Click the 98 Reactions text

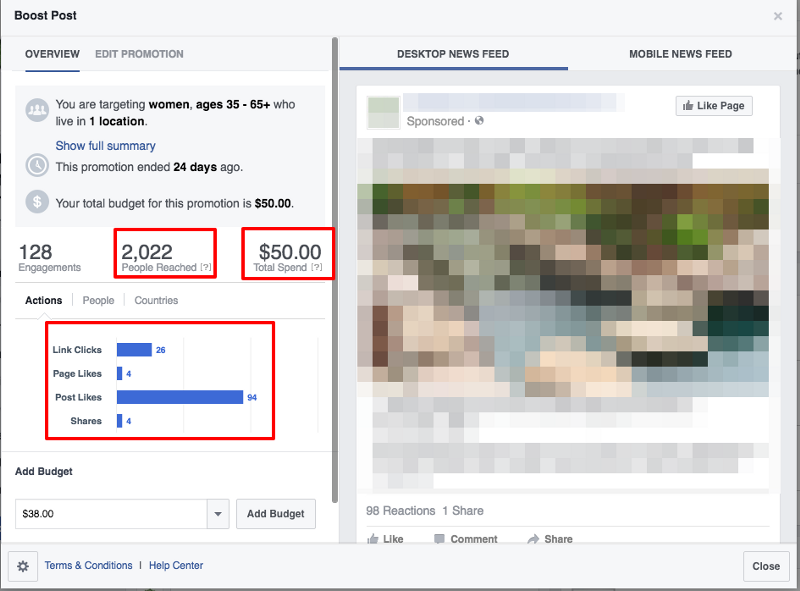[x=401, y=511]
